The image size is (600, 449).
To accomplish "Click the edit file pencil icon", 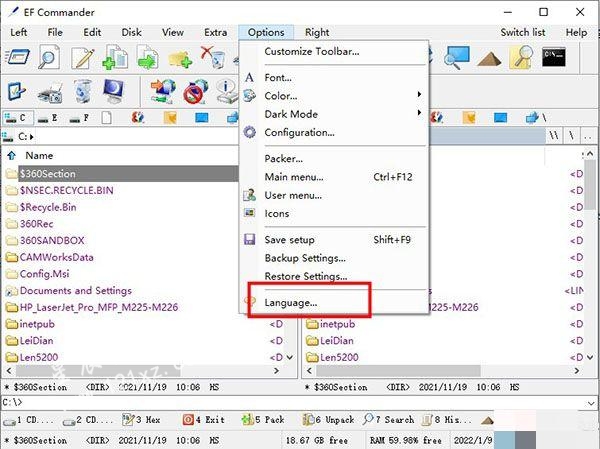I will point(82,58).
